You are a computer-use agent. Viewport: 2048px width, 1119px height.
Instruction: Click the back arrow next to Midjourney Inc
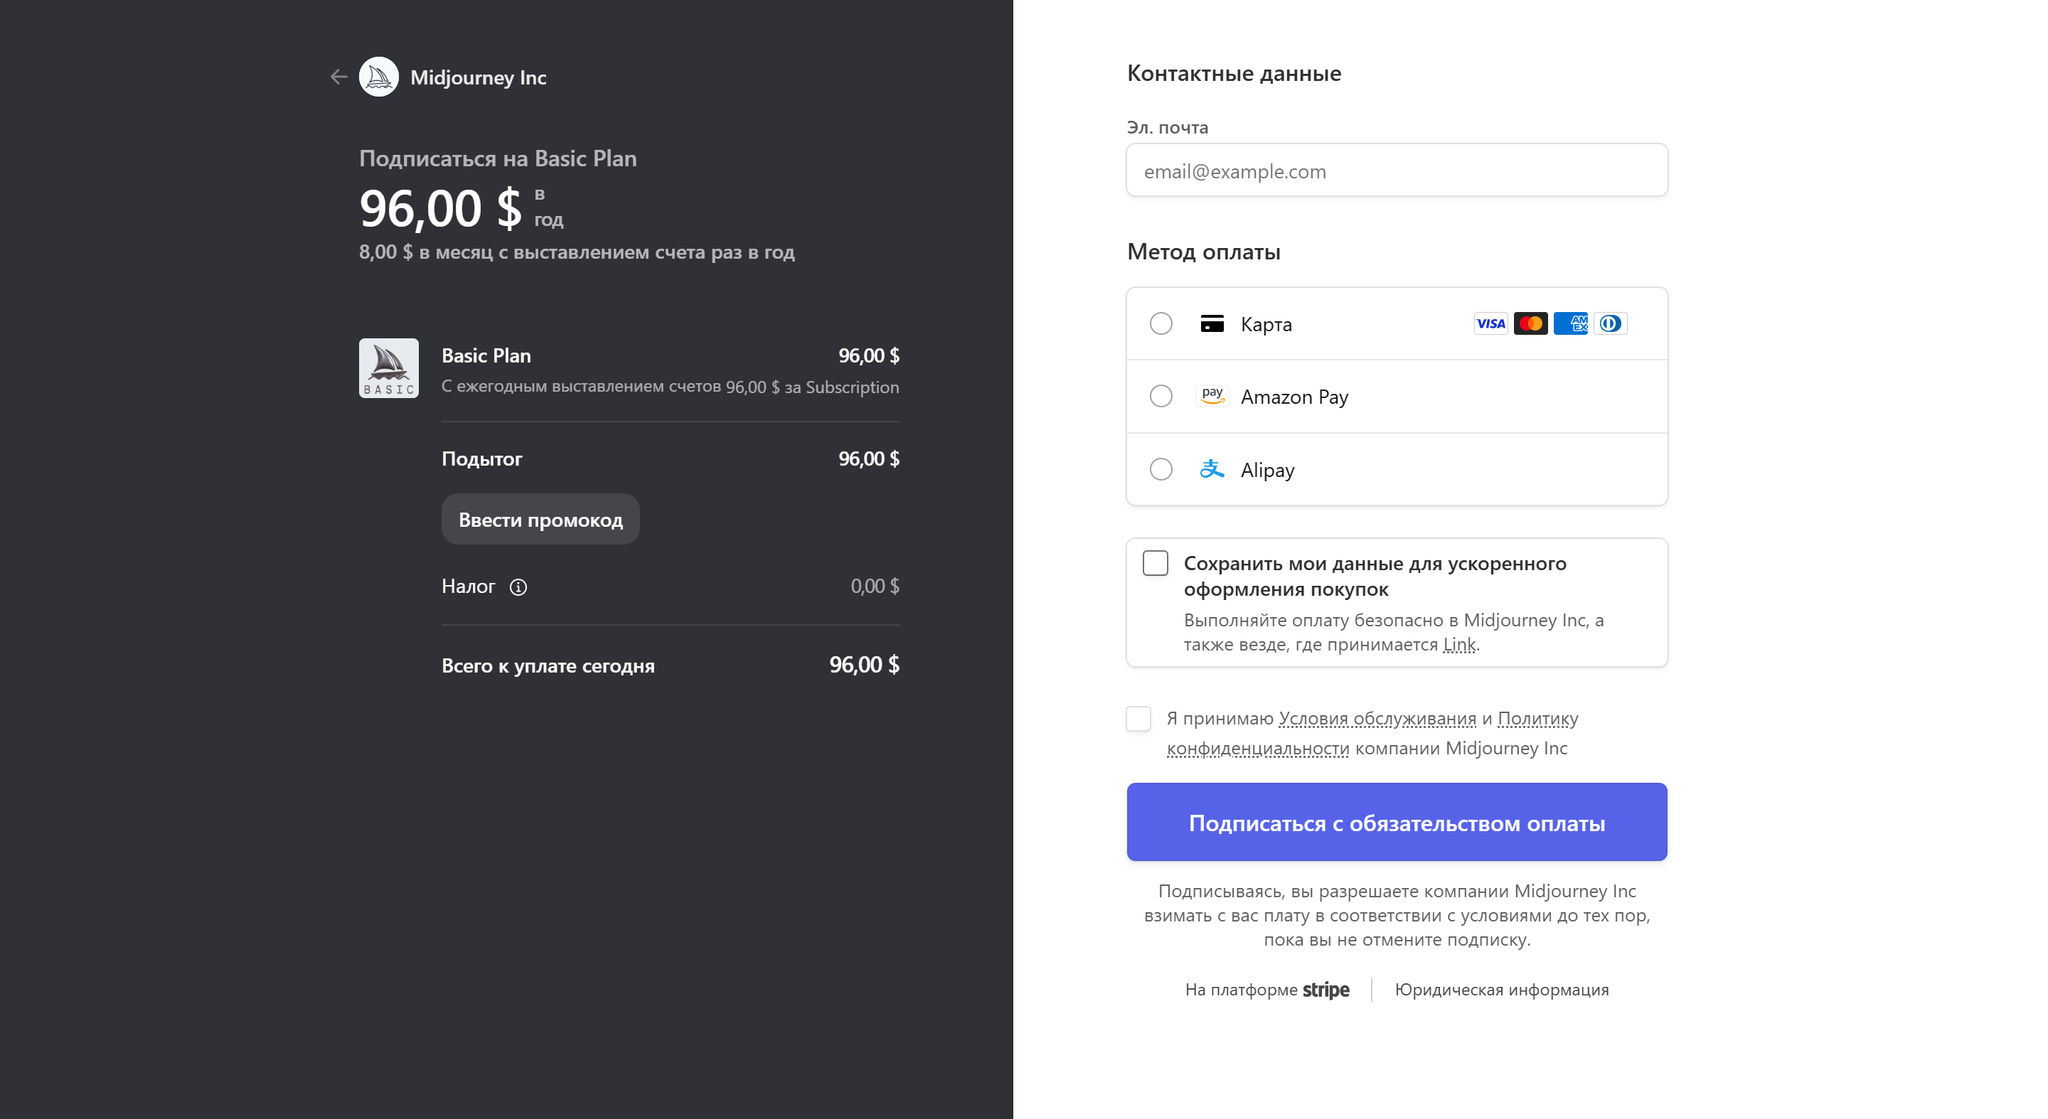[339, 77]
